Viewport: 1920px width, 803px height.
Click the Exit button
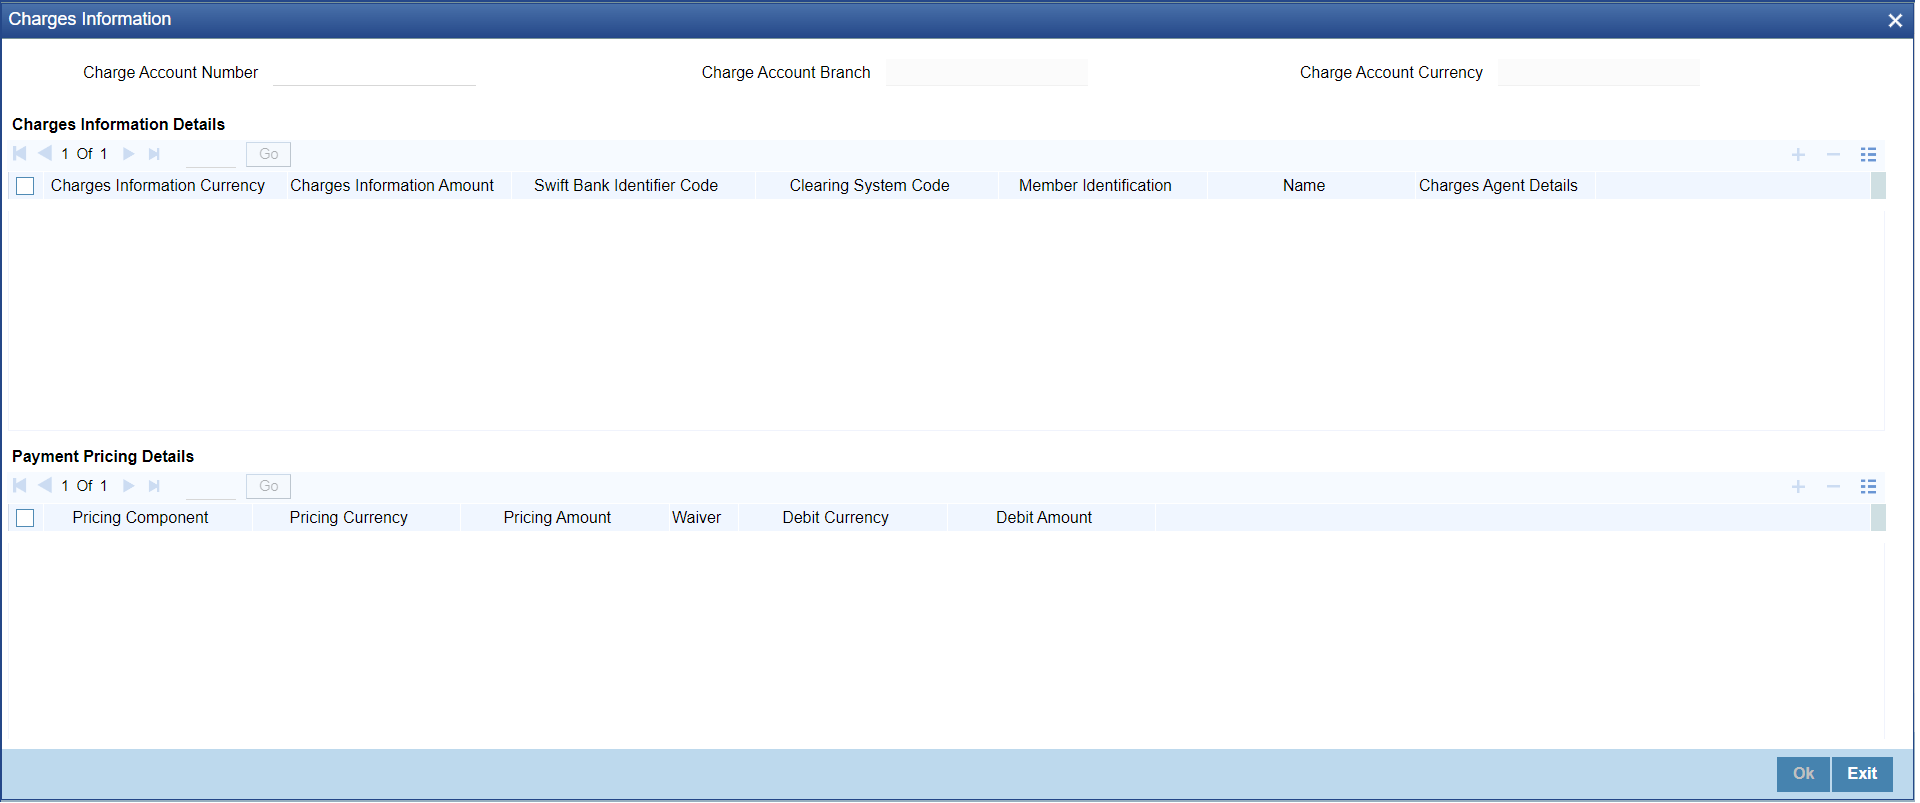[x=1862, y=774]
